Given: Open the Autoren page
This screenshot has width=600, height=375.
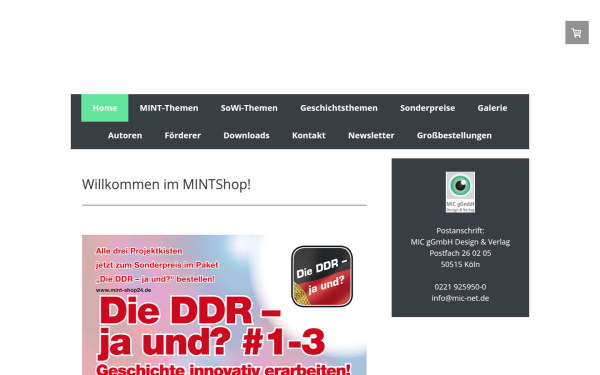Looking at the screenshot, I should pos(125,135).
